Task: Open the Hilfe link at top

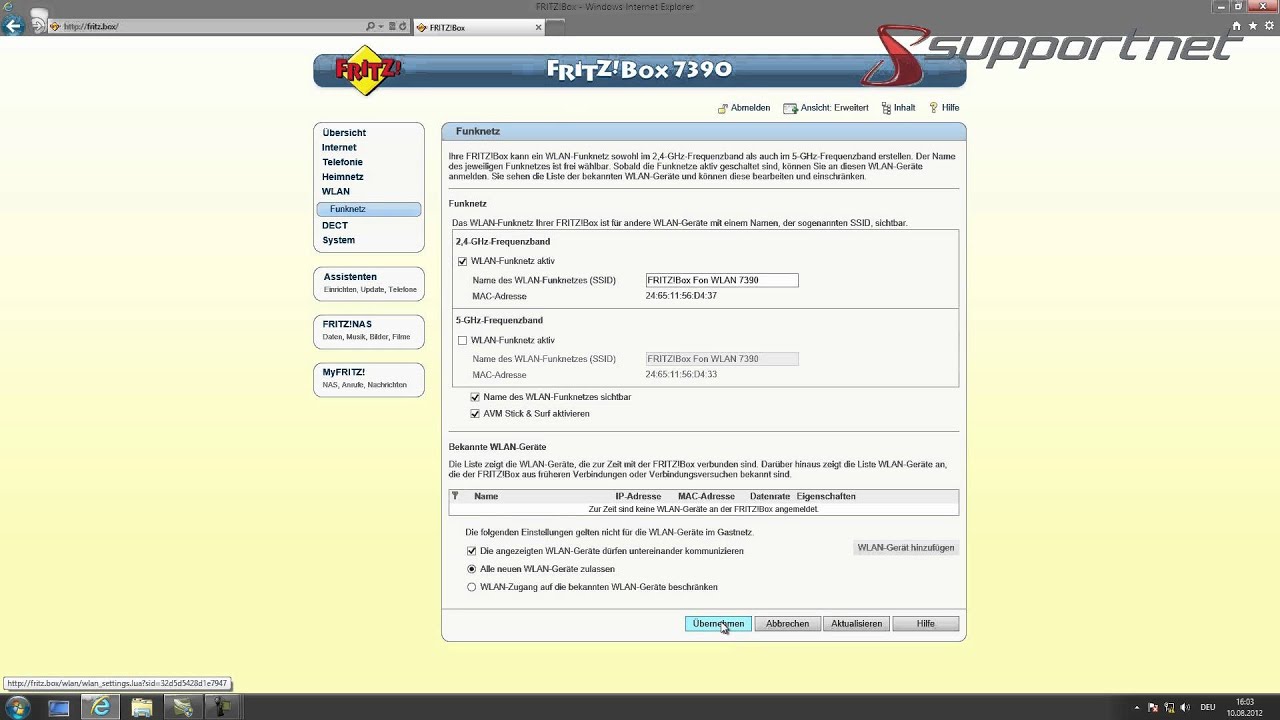Action: point(950,108)
